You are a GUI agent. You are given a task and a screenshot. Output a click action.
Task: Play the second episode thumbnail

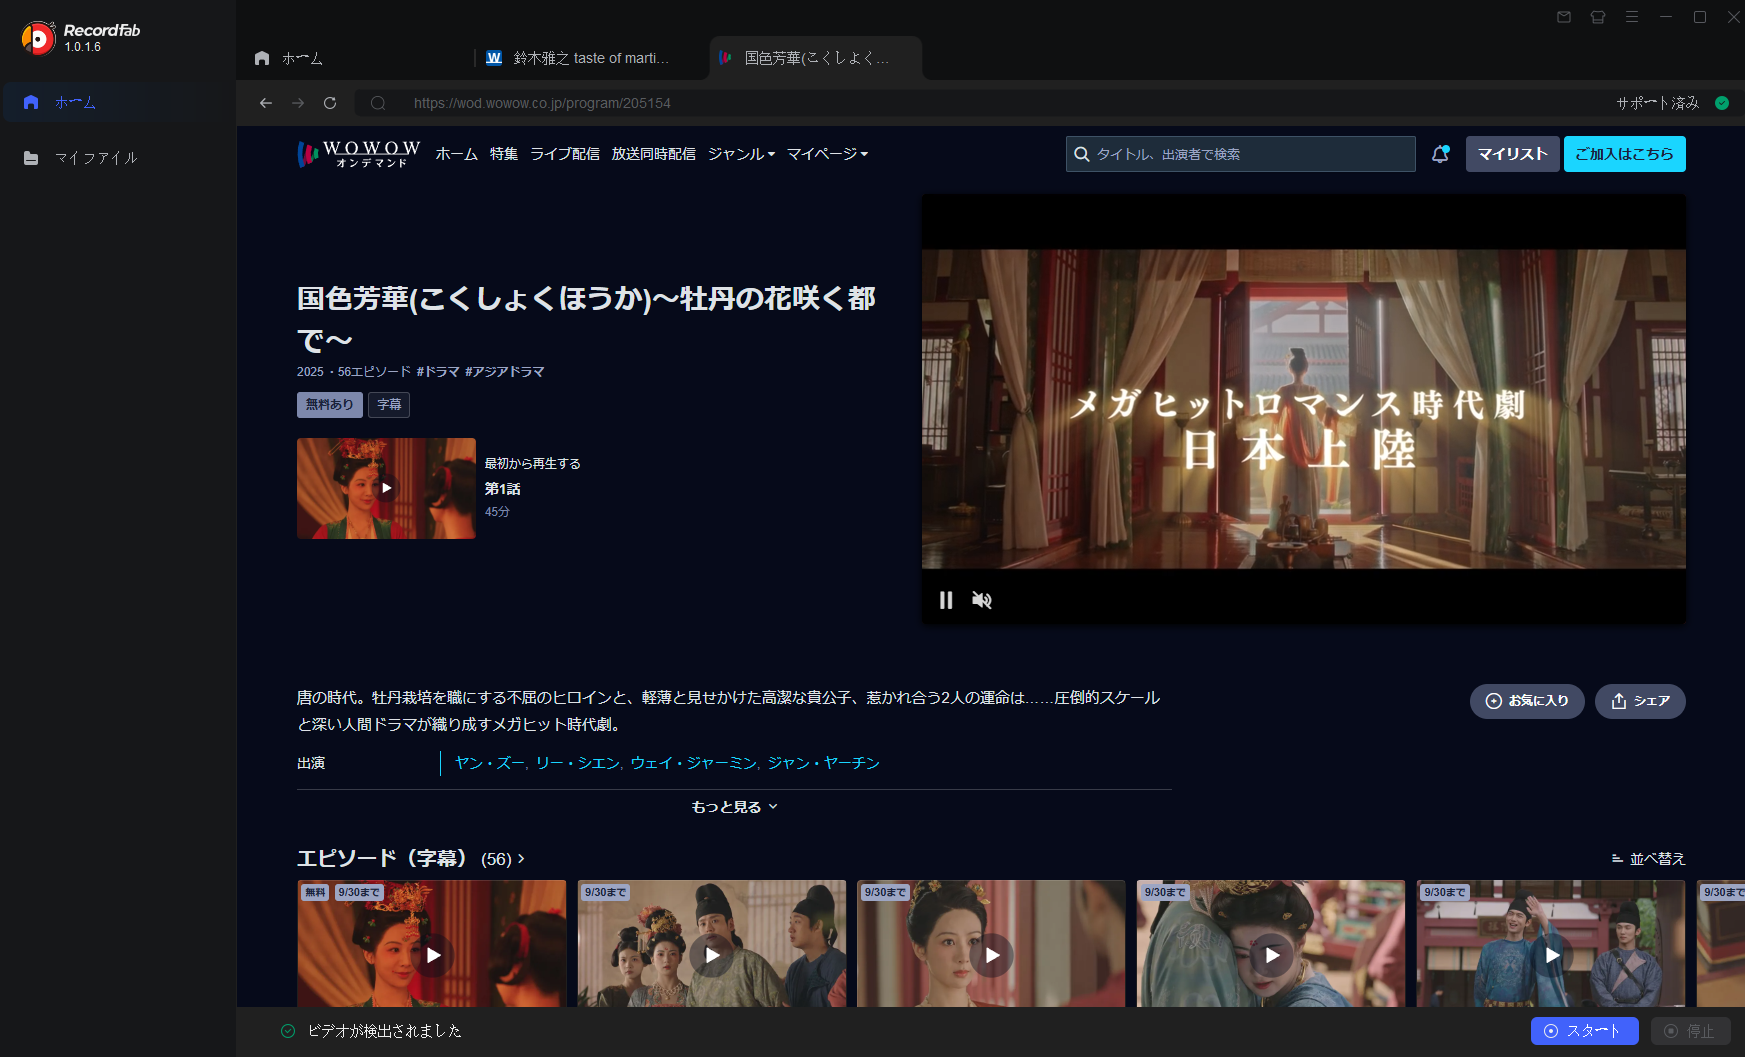[x=712, y=944]
